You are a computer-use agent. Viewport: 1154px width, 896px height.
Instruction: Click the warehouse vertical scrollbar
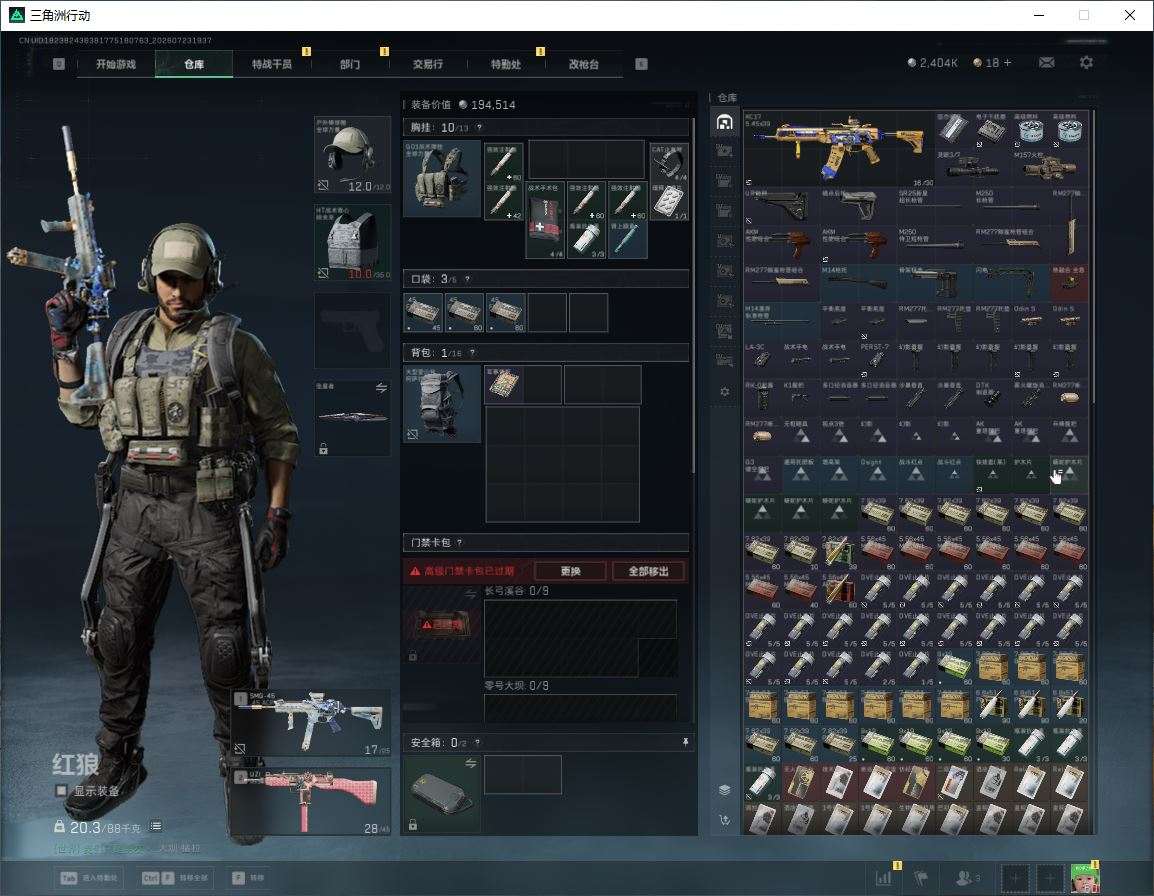pyautogui.click(x=1093, y=256)
